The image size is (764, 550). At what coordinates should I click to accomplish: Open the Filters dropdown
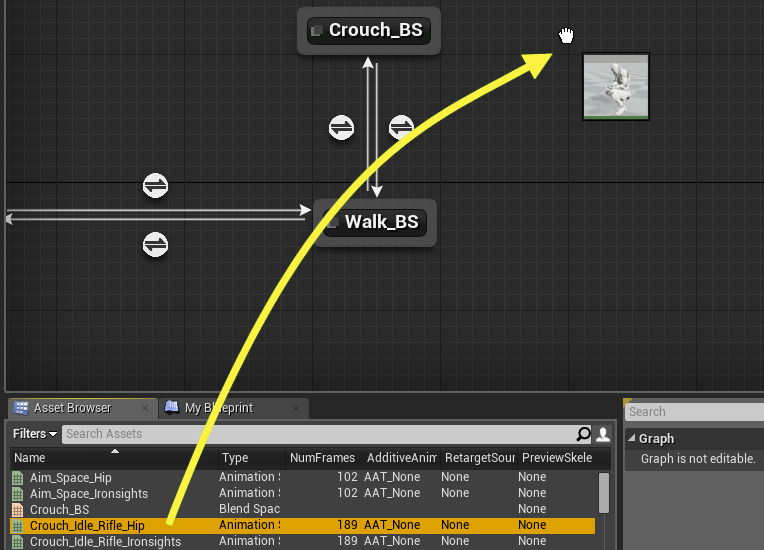coord(35,434)
